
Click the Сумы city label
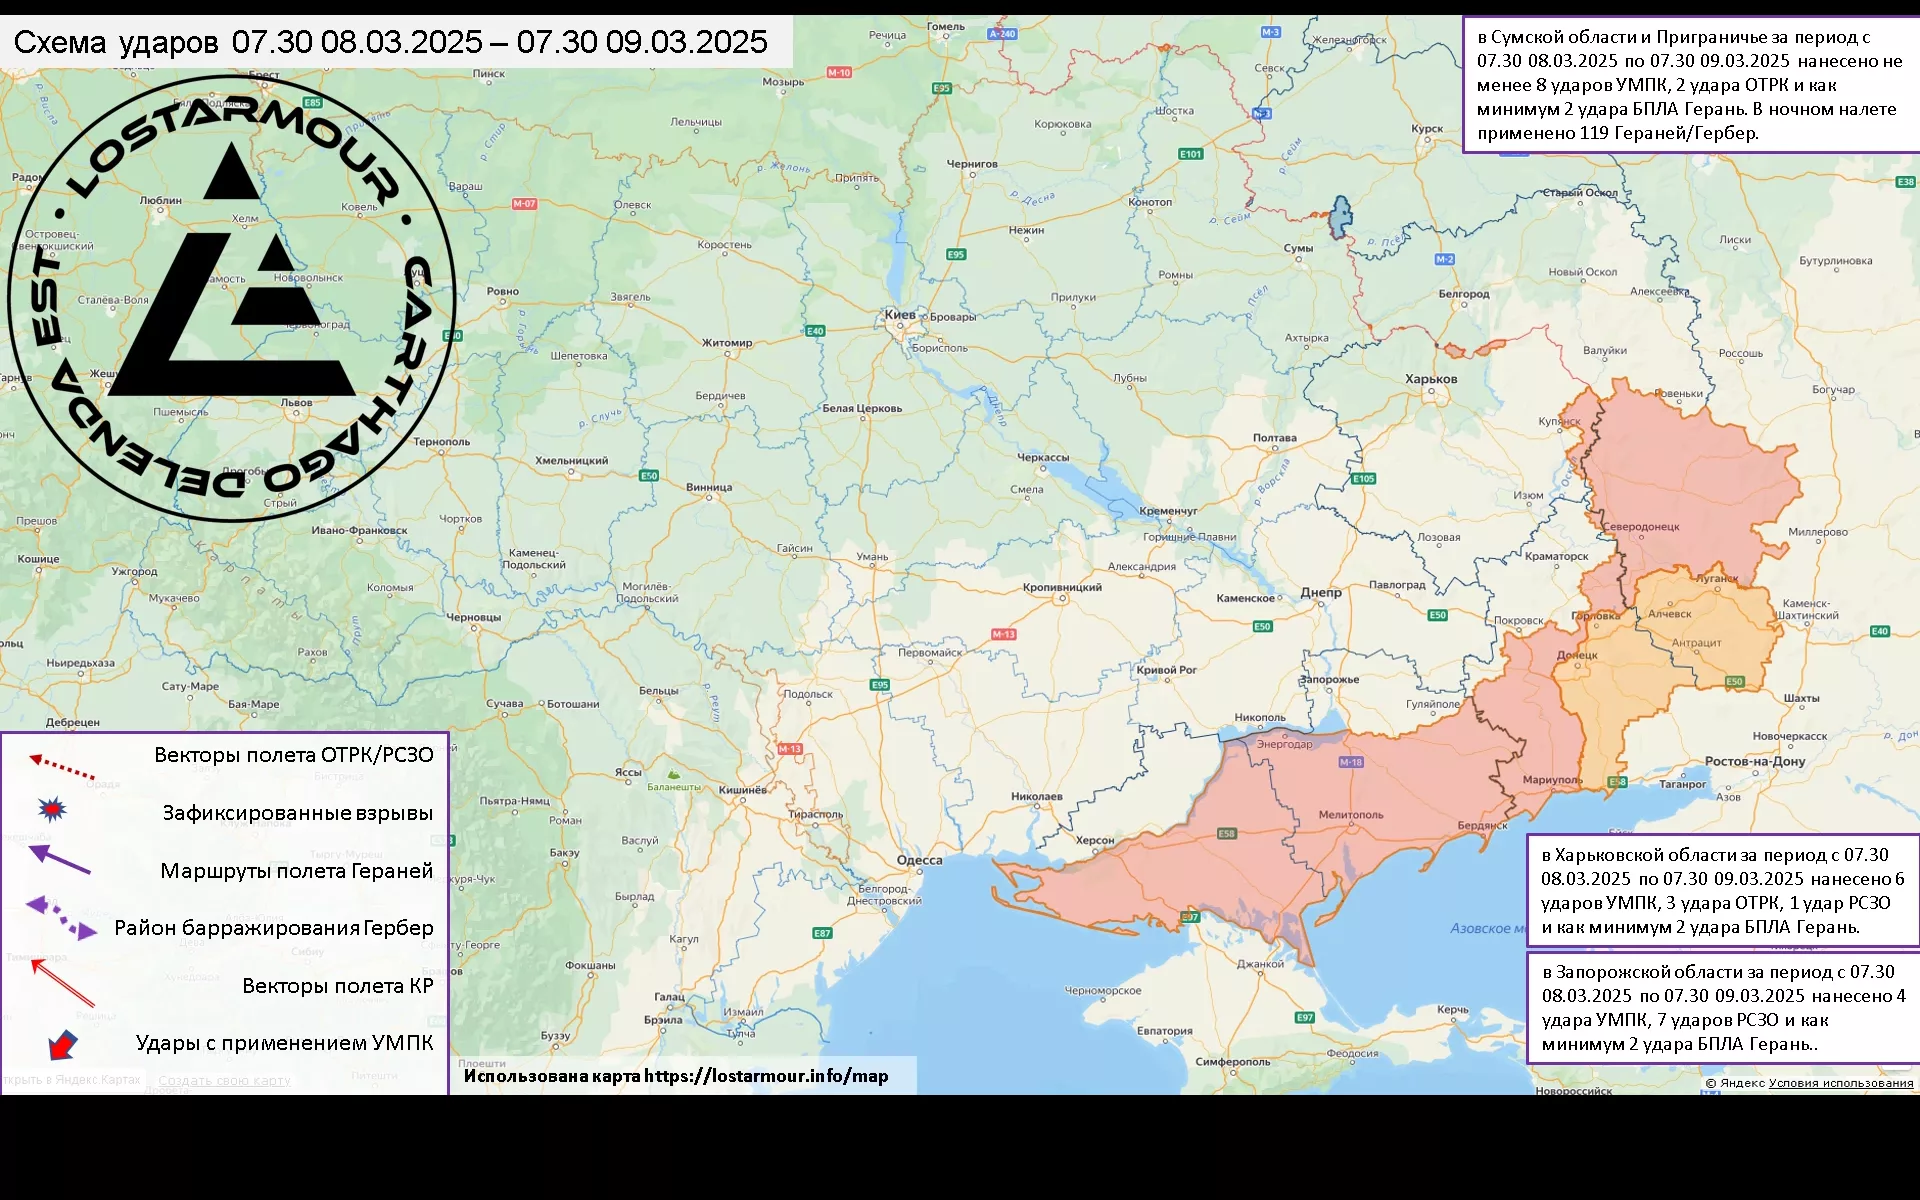(1298, 248)
